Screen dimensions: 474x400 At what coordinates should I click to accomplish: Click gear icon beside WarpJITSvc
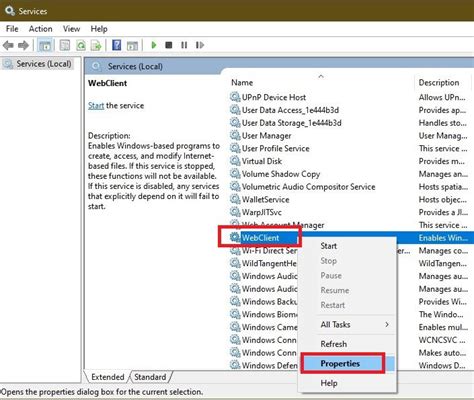235,212
